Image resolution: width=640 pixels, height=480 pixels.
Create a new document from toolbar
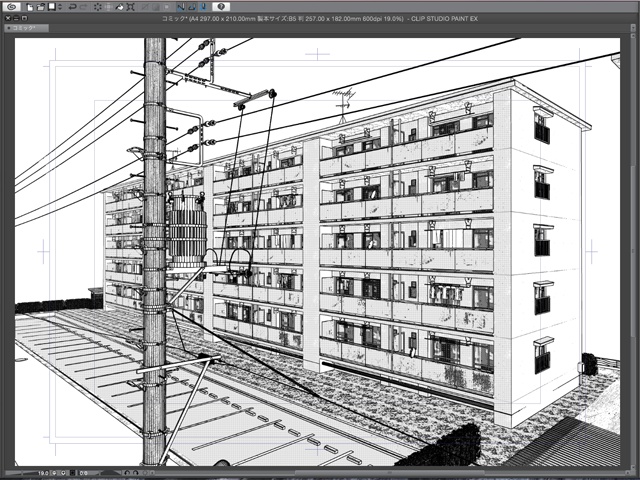click(30, 7)
